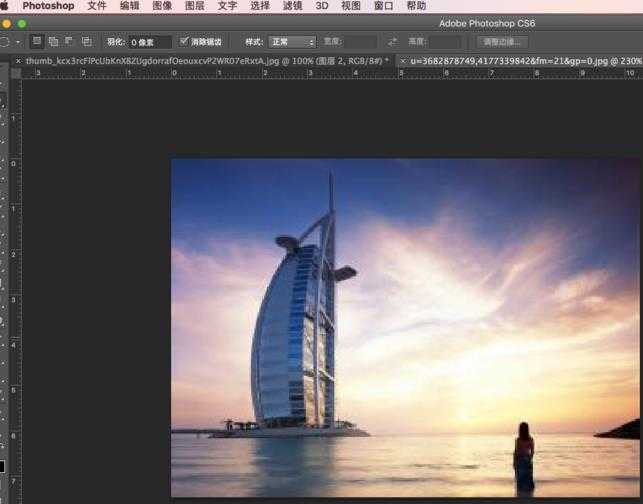Screen dimensions: 643x504
Task: Open the 滤镜 menu
Action: tap(292, 6)
